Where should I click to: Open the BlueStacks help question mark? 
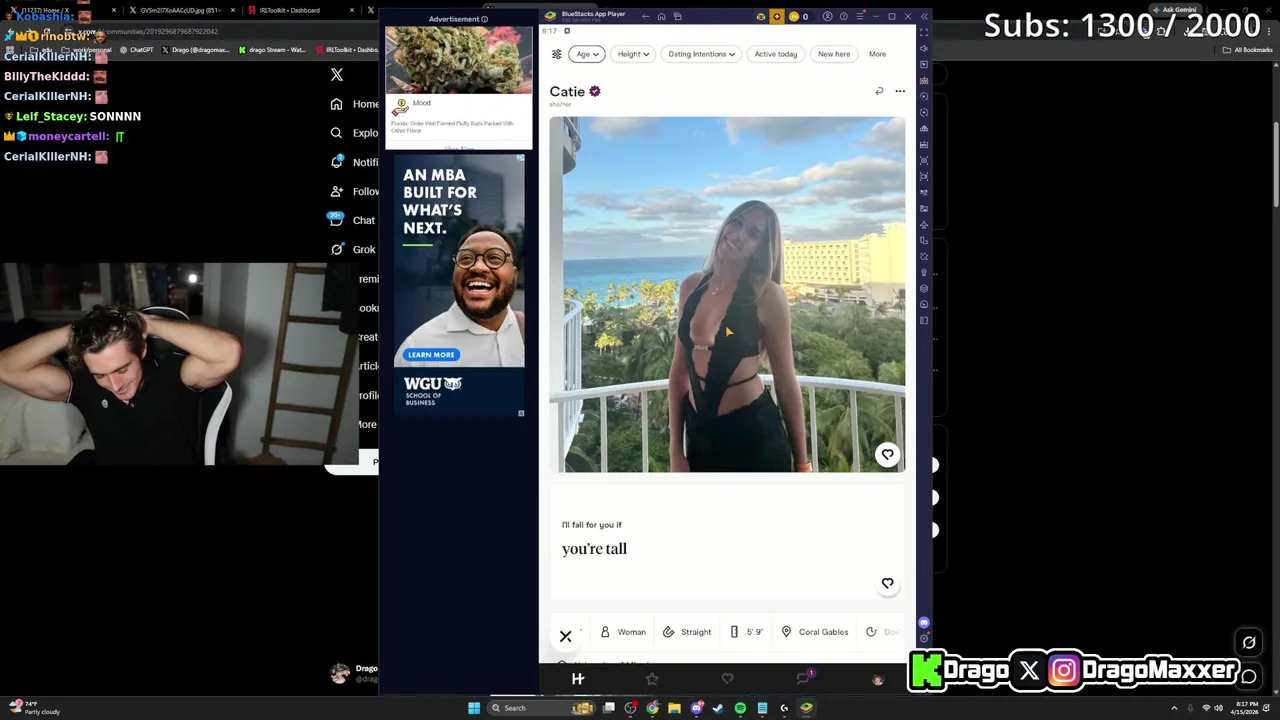click(x=843, y=16)
